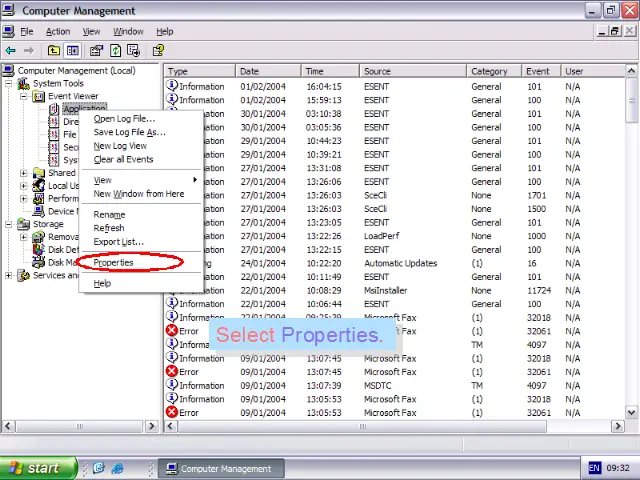
Task: Open the File menu
Action: point(27,31)
